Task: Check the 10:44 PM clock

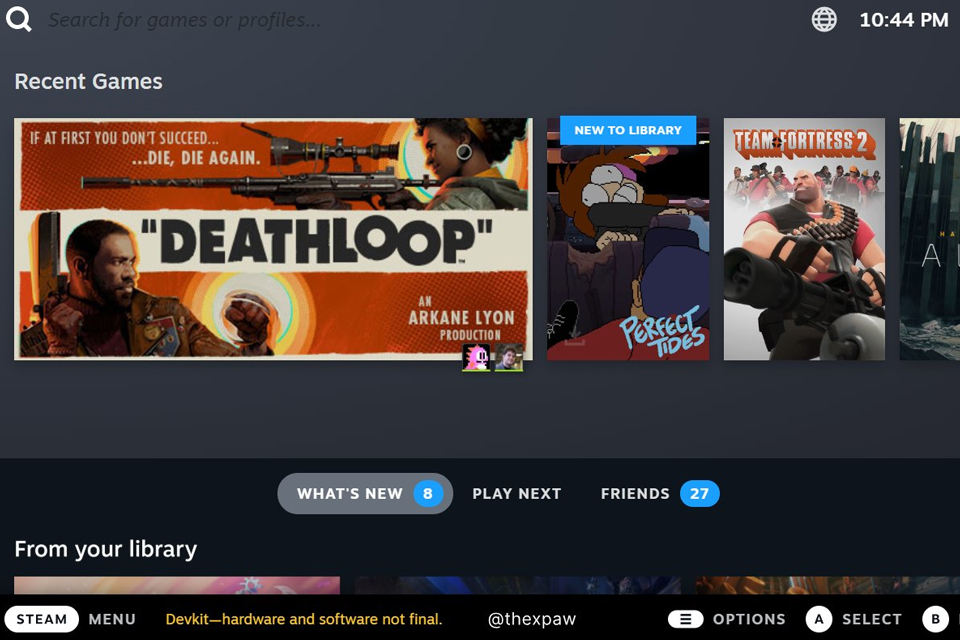Action: pyautogui.click(x=904, y=20)
